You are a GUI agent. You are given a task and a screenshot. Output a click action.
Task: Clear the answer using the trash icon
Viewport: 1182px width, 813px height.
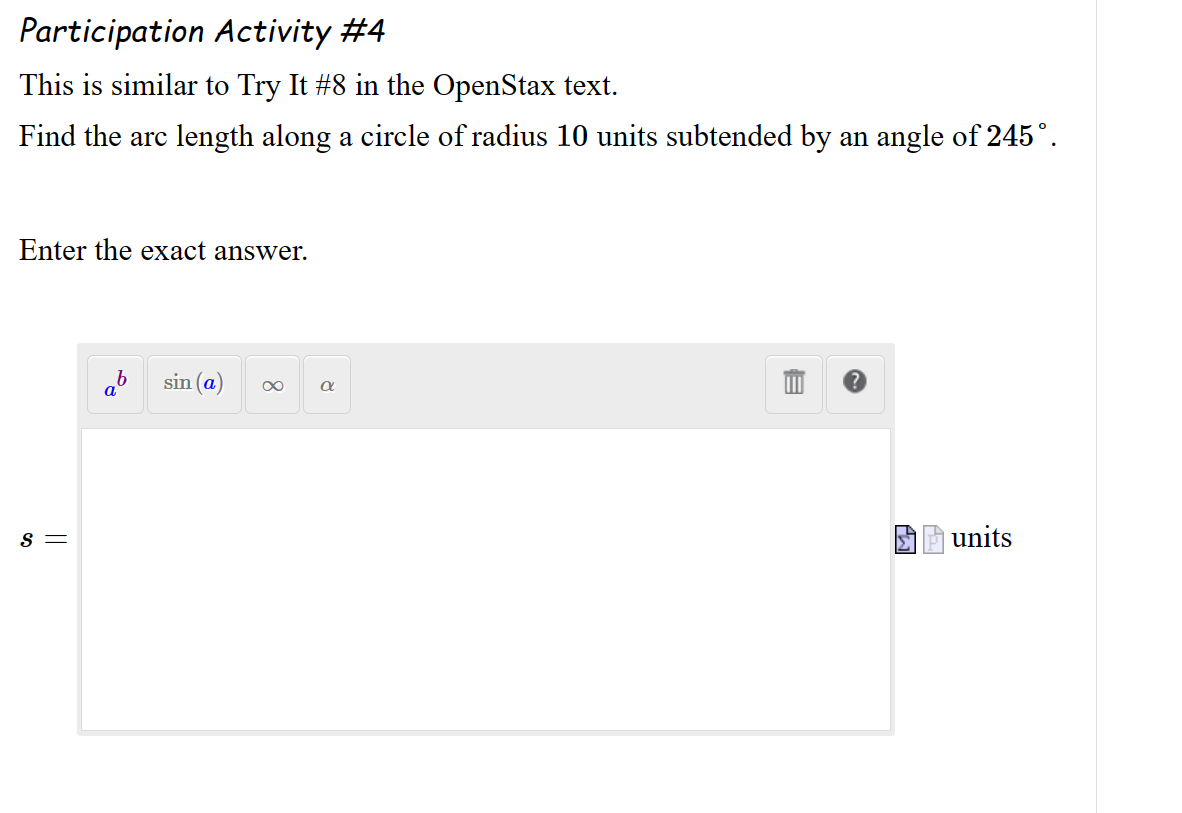(793, 384)
